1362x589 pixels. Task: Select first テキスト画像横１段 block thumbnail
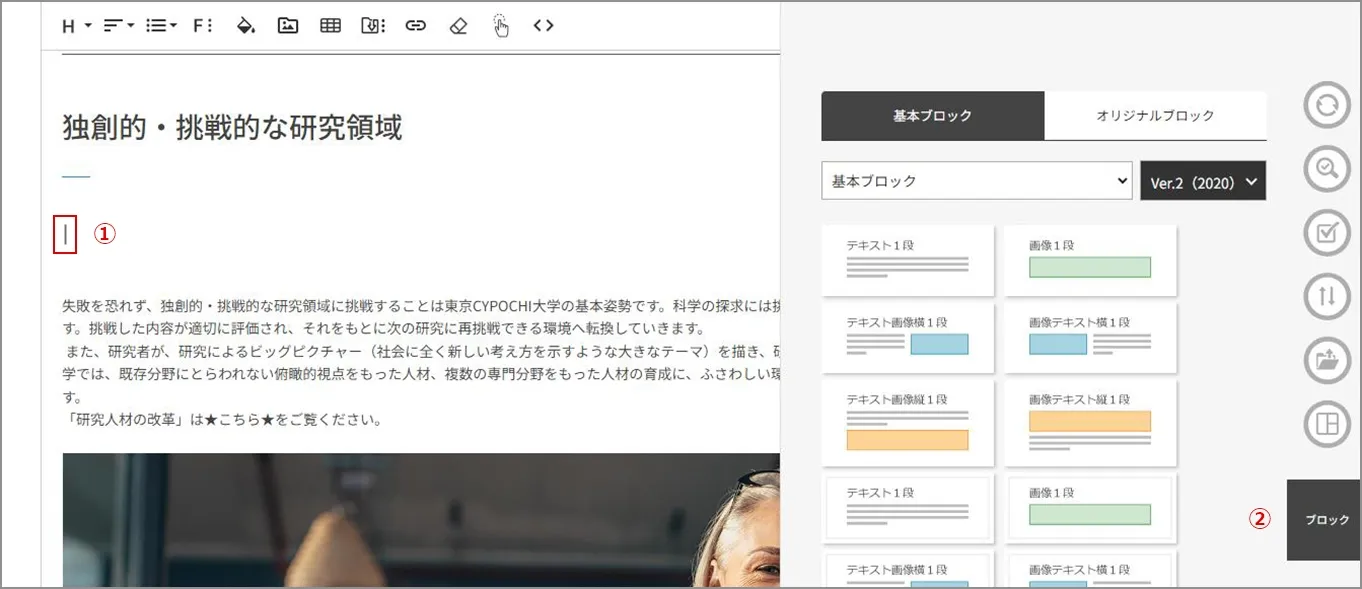point(908,338)
